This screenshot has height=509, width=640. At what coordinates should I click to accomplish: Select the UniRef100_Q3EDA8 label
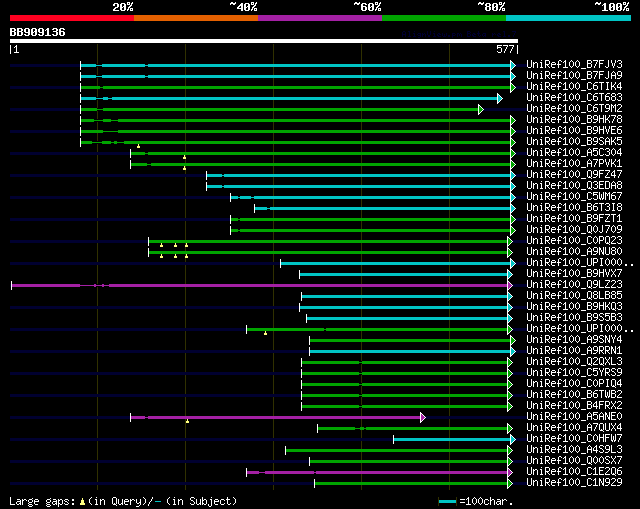(574, 186)
